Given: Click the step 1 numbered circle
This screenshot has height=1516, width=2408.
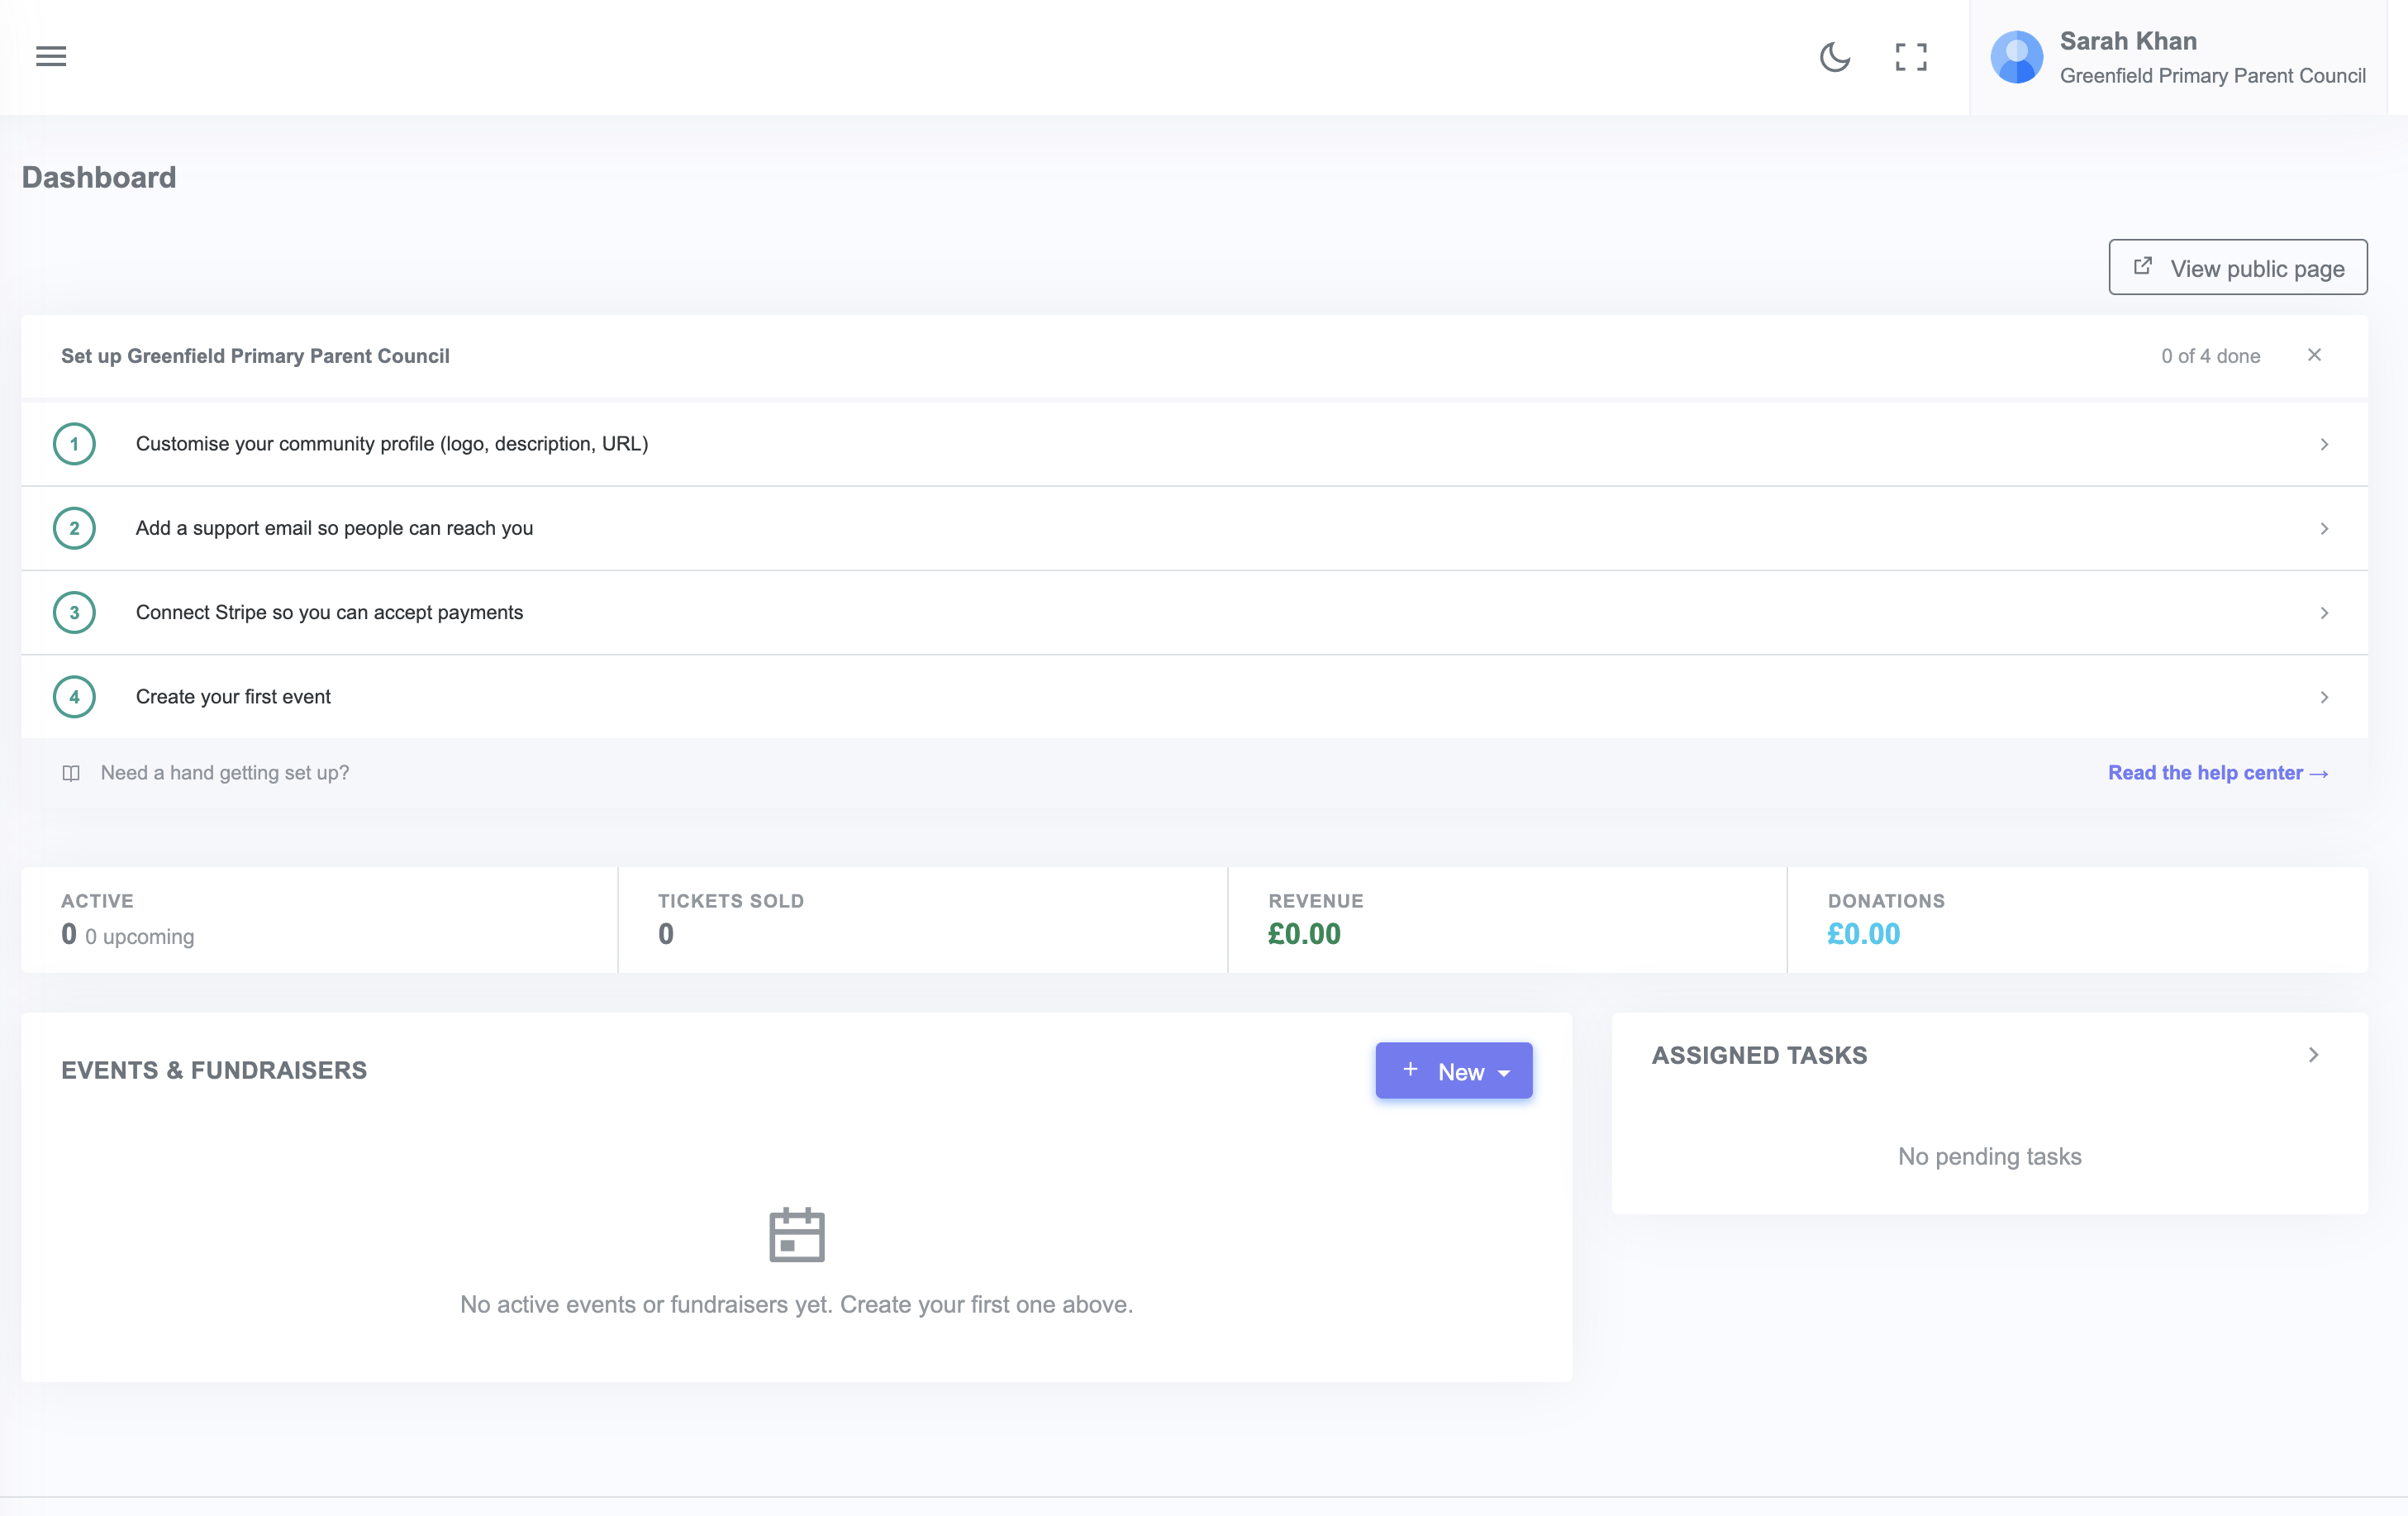Looking at the screenshot, I should [x=74, y=444].
